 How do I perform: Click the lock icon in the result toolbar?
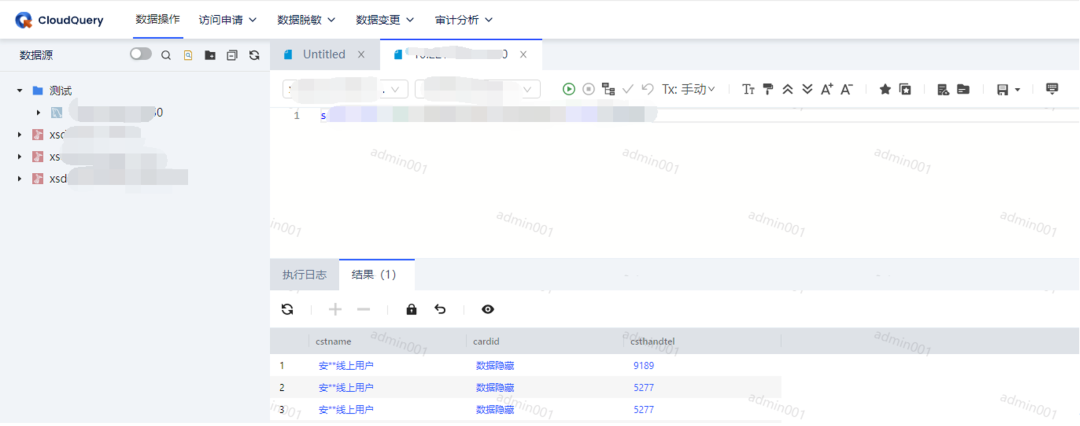412,310
